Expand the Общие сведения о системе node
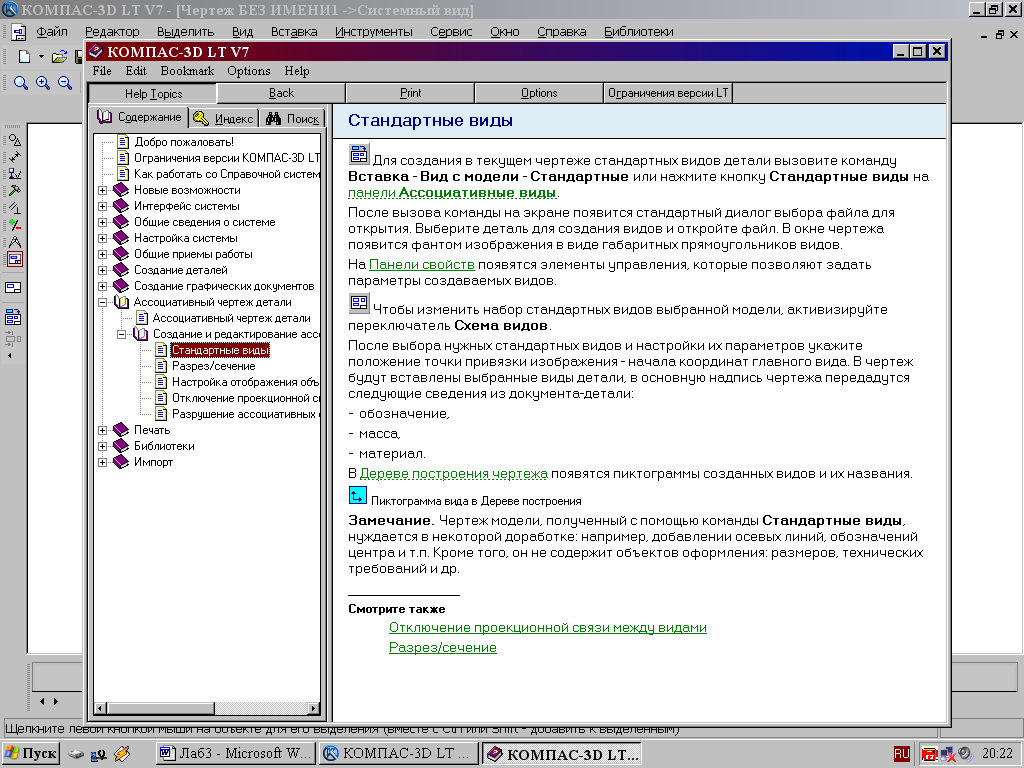The image size is (1024, 768). click(103, 222)
